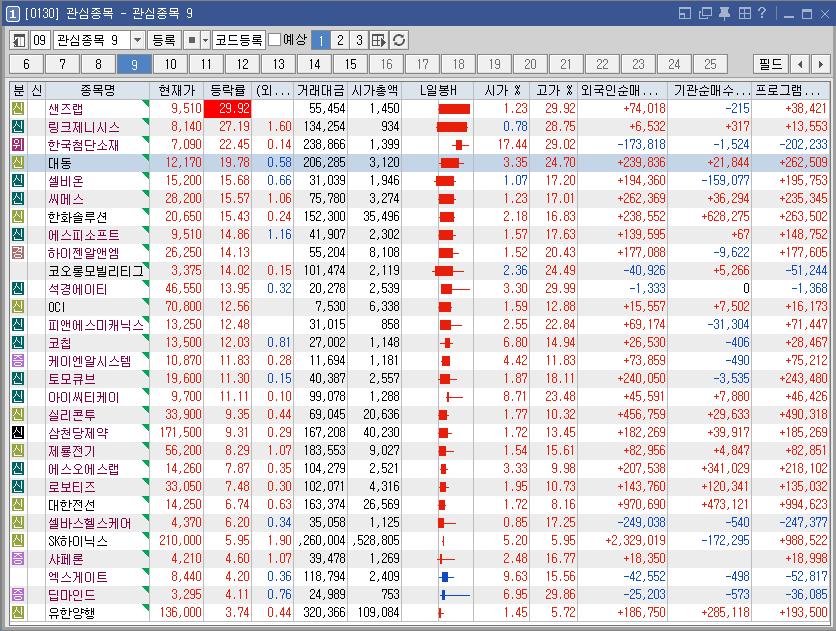
Task: Click the 필드 button
Action: pyautogui.click(x=770, y=64)
